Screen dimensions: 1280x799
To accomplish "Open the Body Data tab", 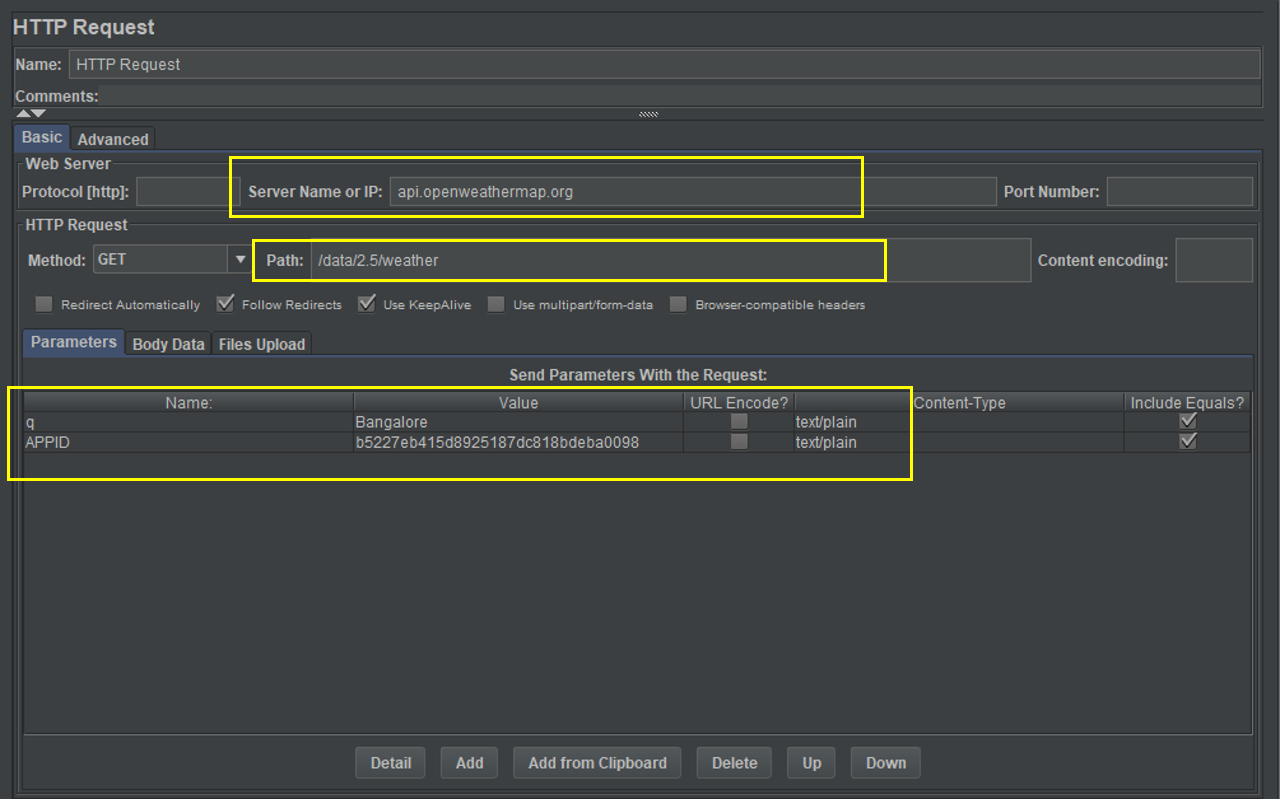I will click(167, 343).
